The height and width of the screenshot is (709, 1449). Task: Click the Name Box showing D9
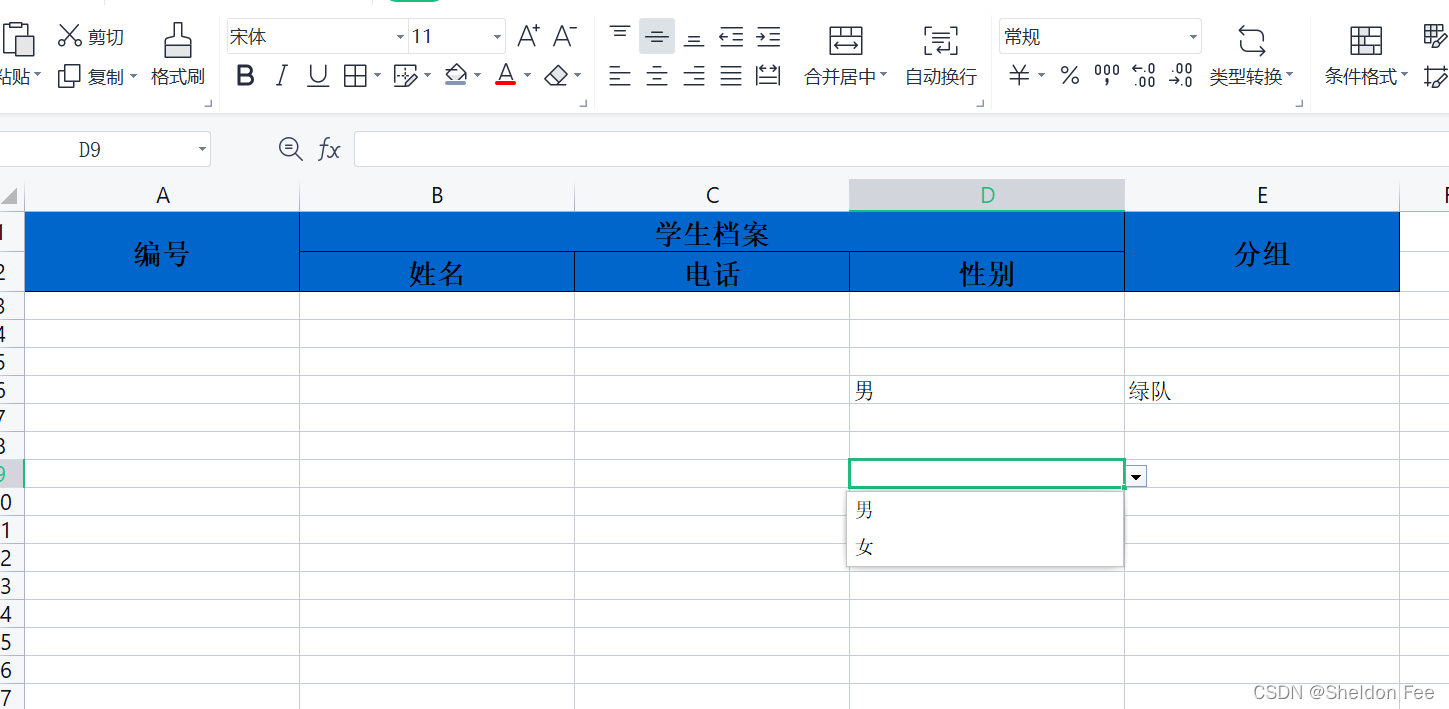90,150
